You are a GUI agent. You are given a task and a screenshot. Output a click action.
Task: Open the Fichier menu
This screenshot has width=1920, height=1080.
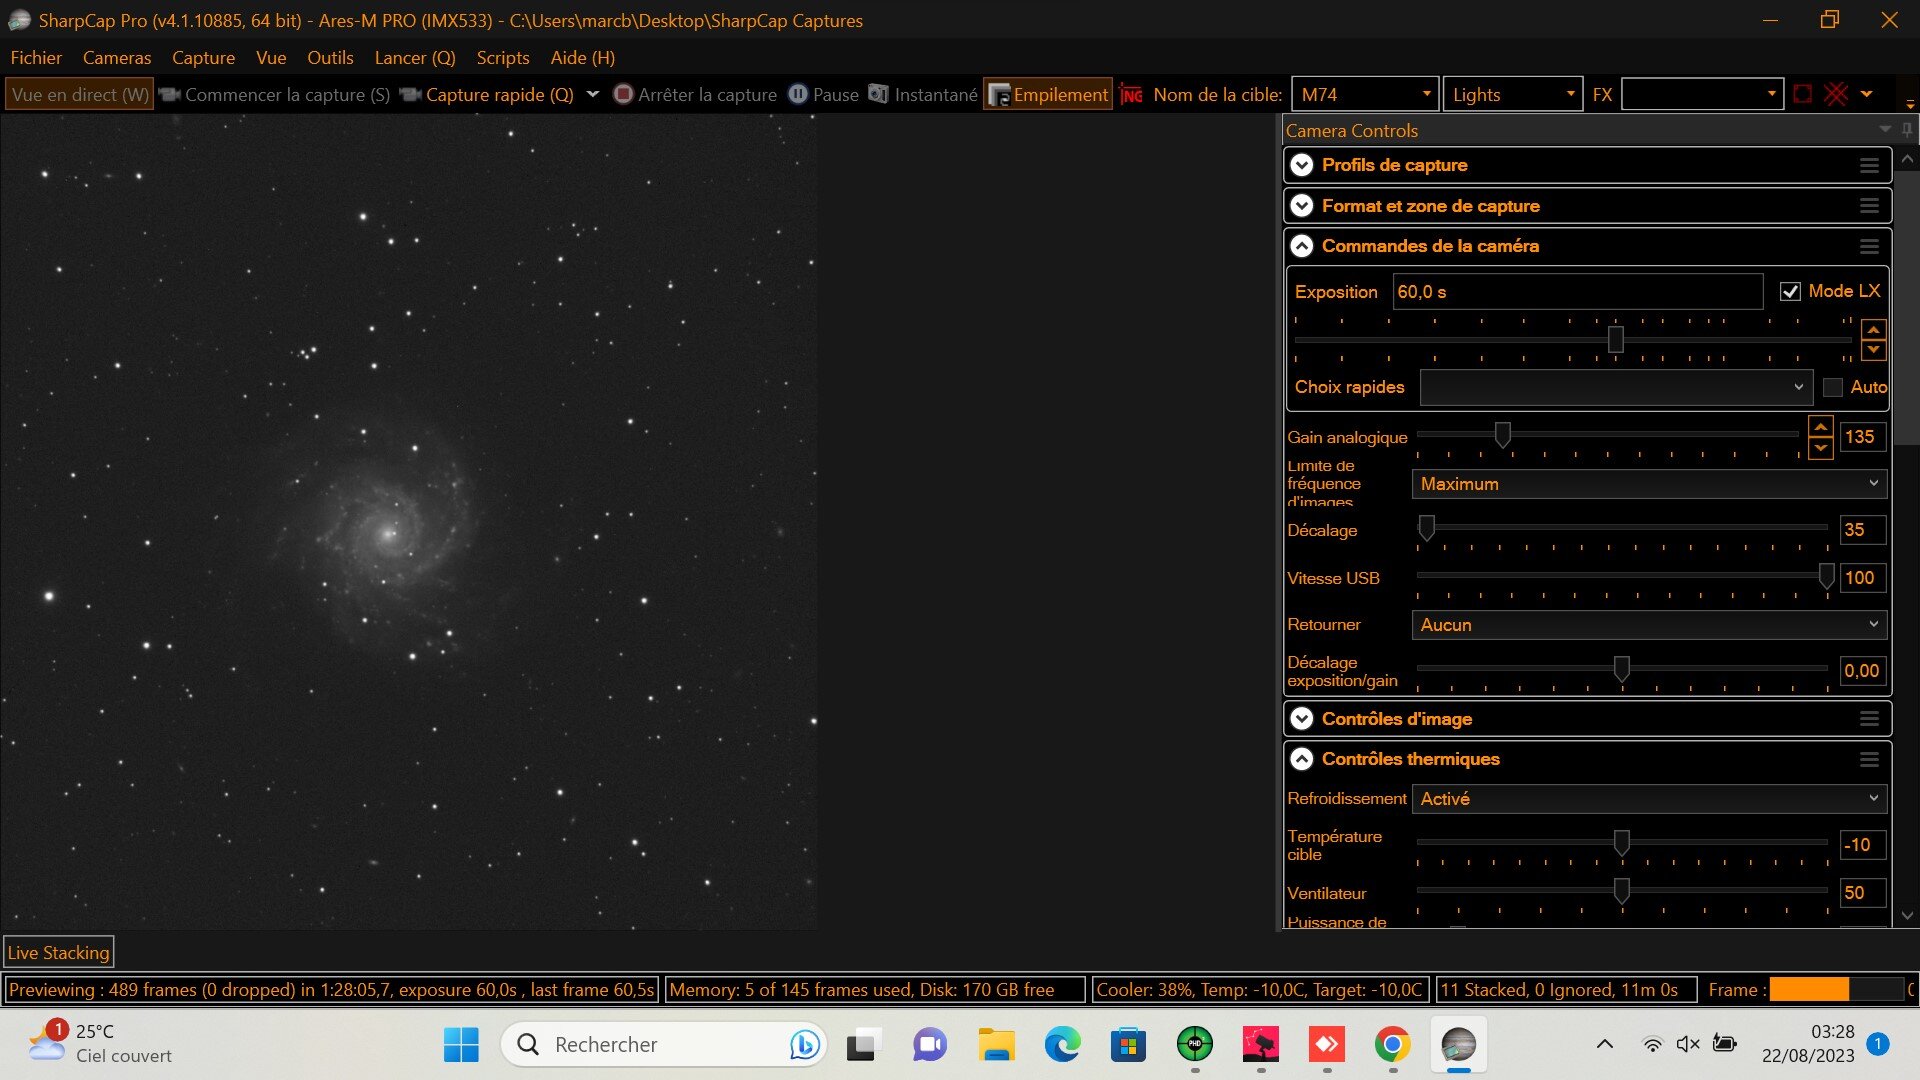[36, 58]
